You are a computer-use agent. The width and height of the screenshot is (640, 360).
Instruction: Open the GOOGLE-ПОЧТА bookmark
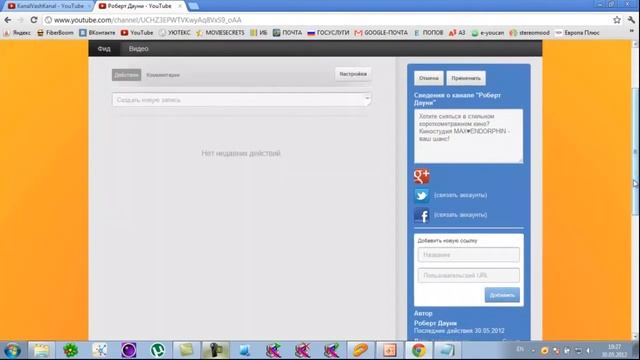click(x=381, y=33)
